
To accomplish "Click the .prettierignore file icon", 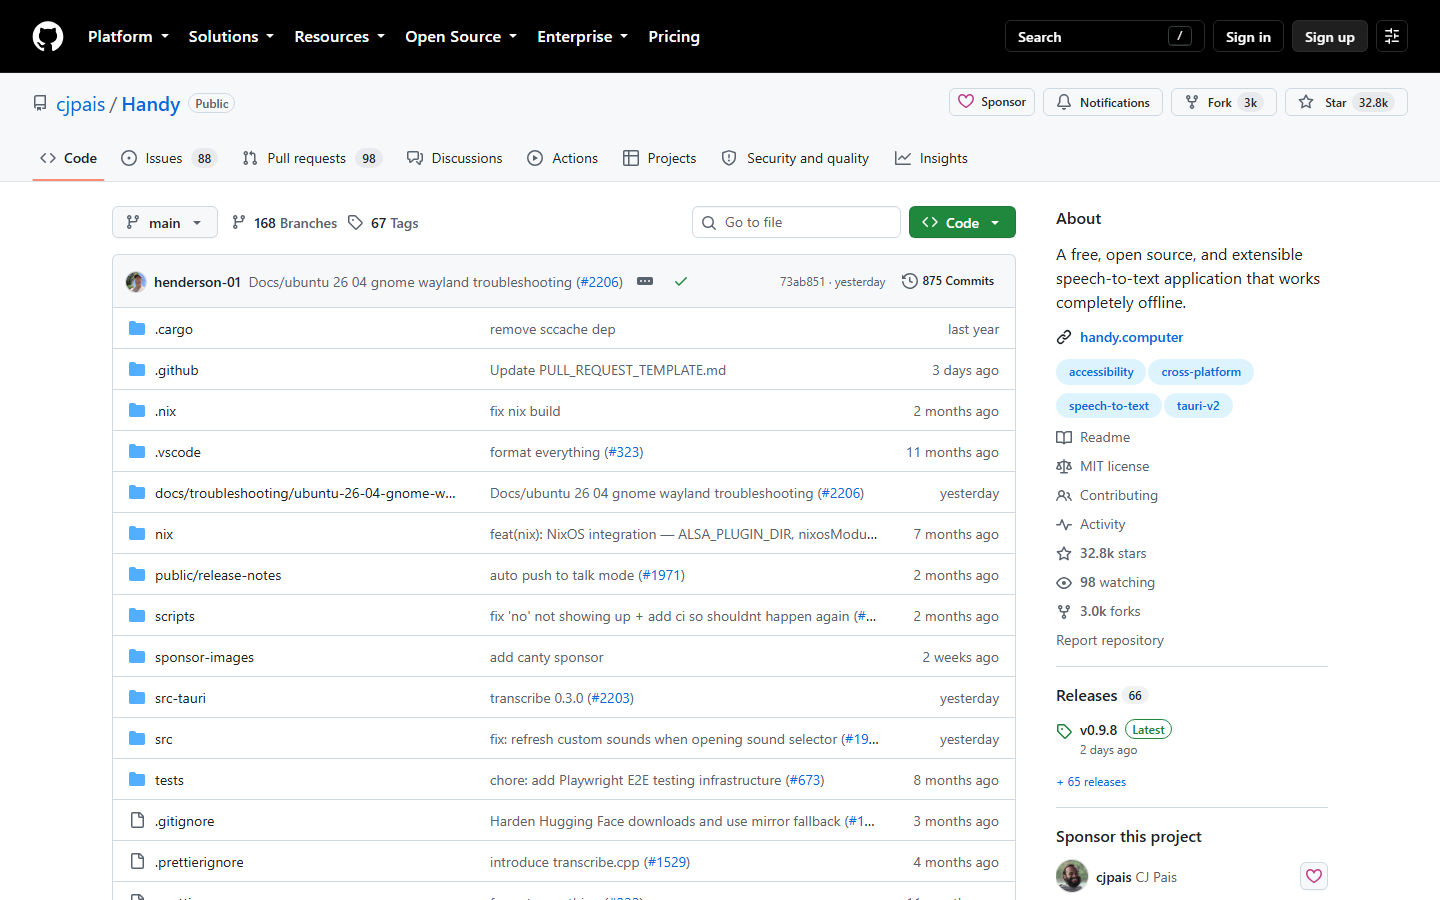I will (137, 861).
